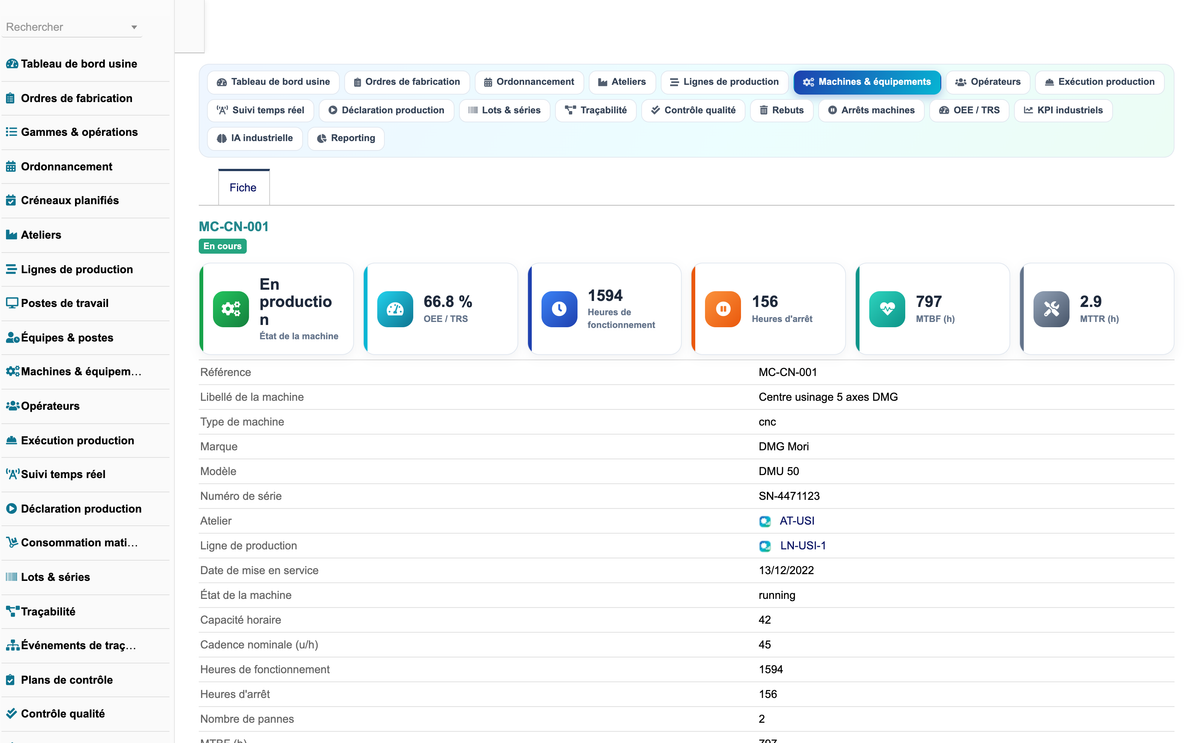The image size is (1200, 743).
Task: Select Ordres de fabrication top tab
Action: pos(407,82)
